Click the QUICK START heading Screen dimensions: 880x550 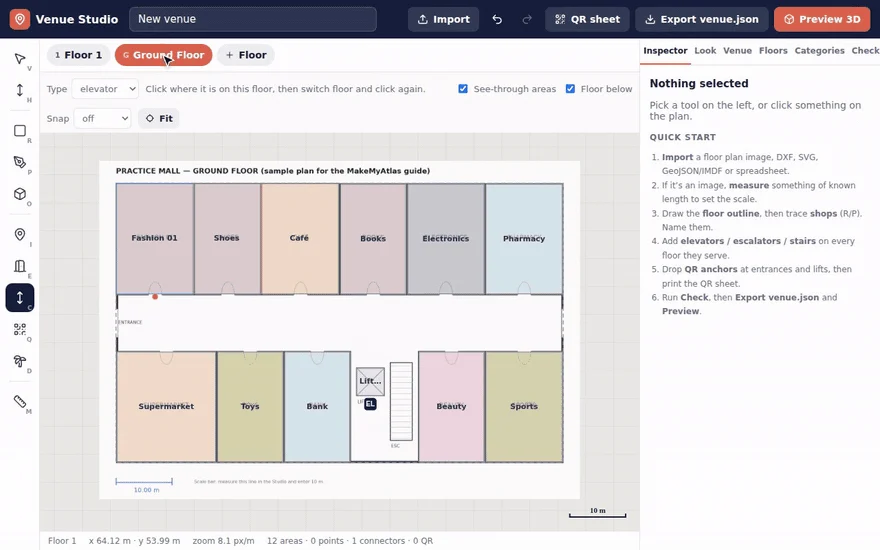(x=682, y=138)
